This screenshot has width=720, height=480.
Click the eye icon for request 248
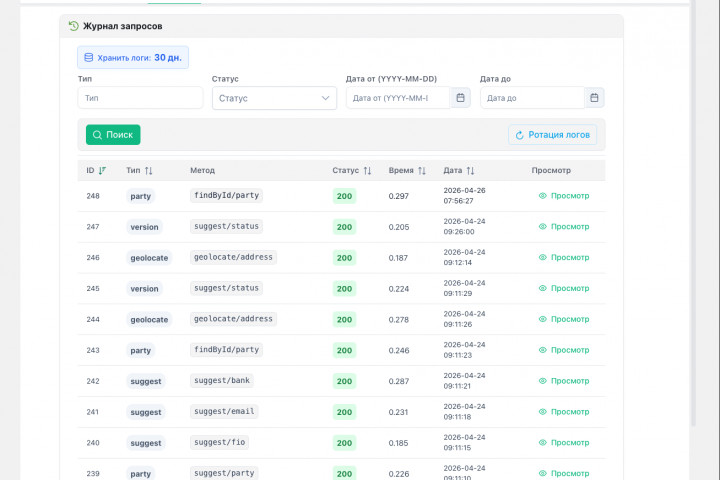tap(543, 196)
